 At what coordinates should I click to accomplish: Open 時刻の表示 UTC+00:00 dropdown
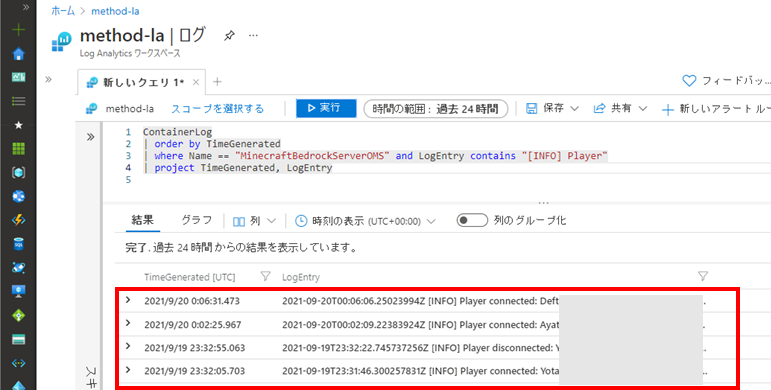(365, 221)
